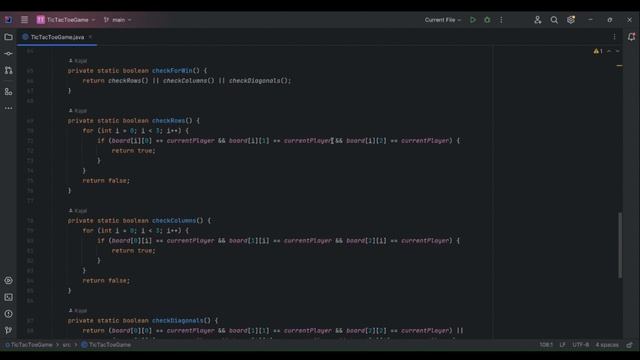Click the TicTacToeGame project breadcrumb
Image resolution: width=640 pixels, height=360 pixels.
click(x=29, y=345)
